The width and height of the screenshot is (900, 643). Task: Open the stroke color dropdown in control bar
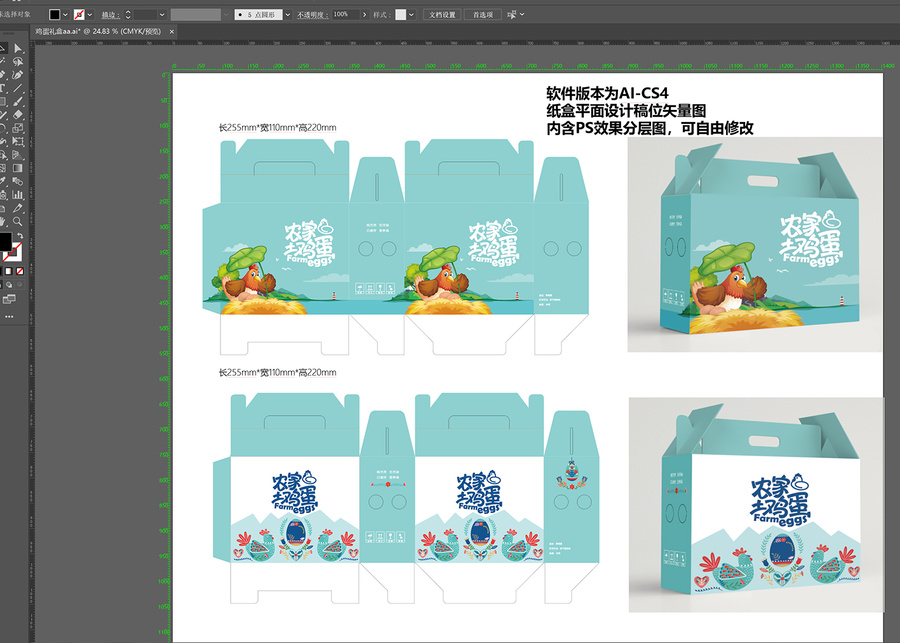tap(90, 14)
